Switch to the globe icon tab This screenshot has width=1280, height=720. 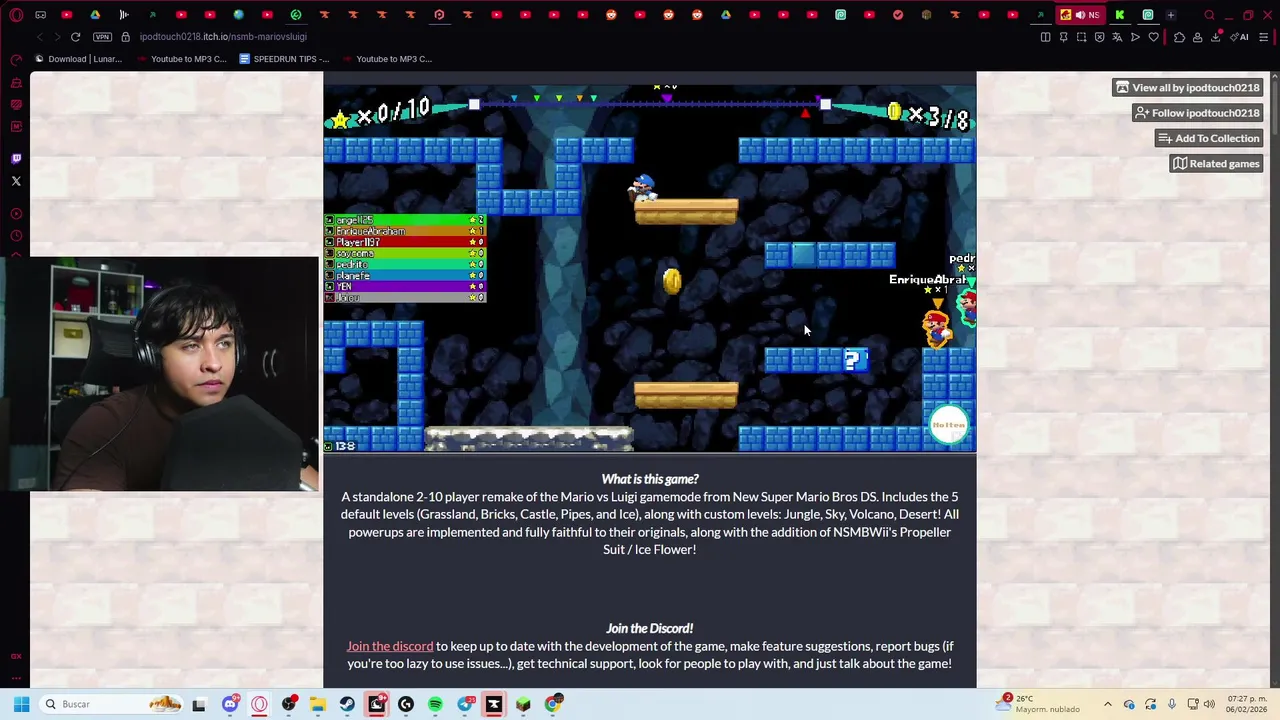[x=238, y=15]
